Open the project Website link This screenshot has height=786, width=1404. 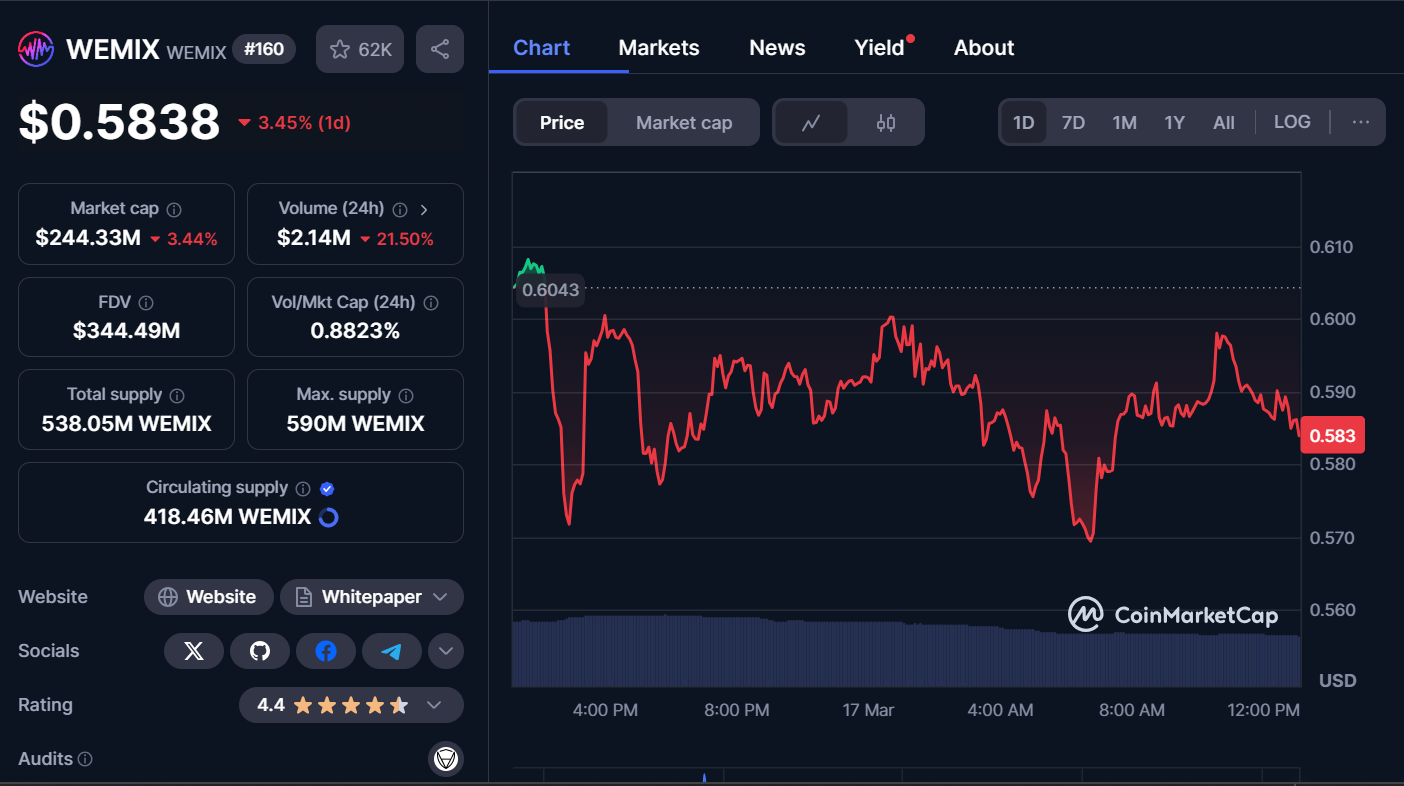pyautogui.click(x=209, y=597)
